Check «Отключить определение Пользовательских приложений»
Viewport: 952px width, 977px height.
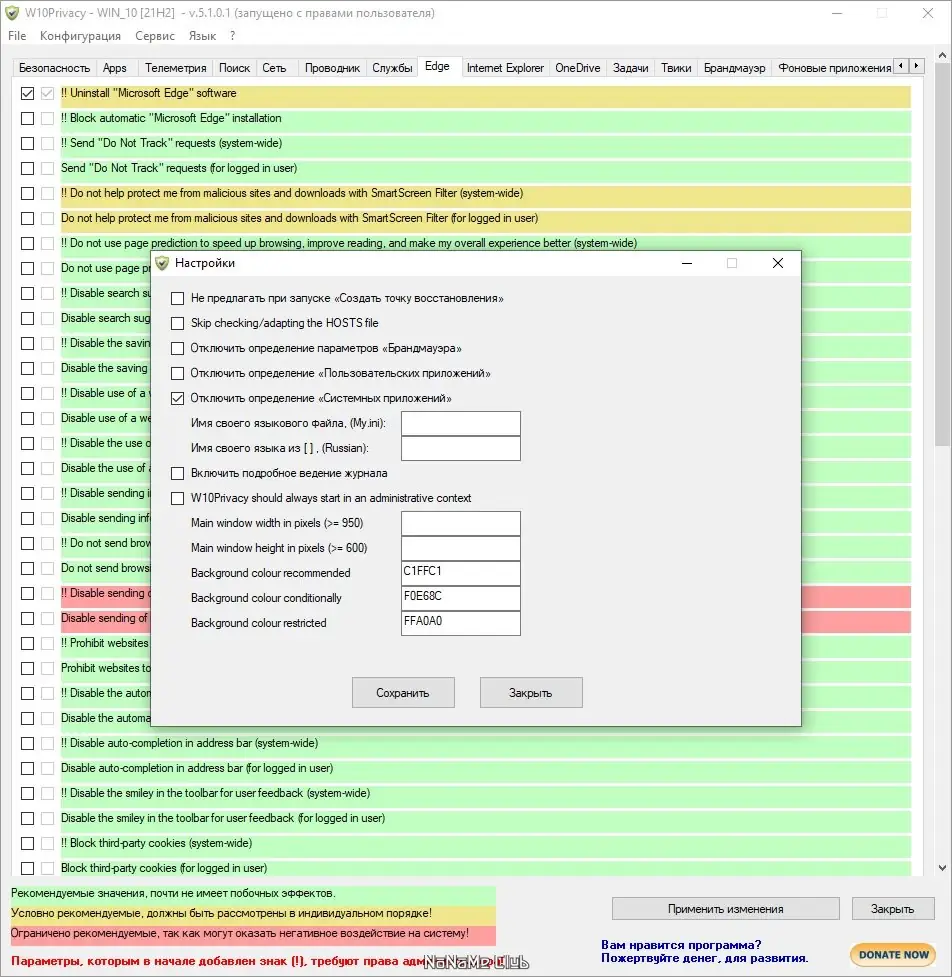click(178, 373)
